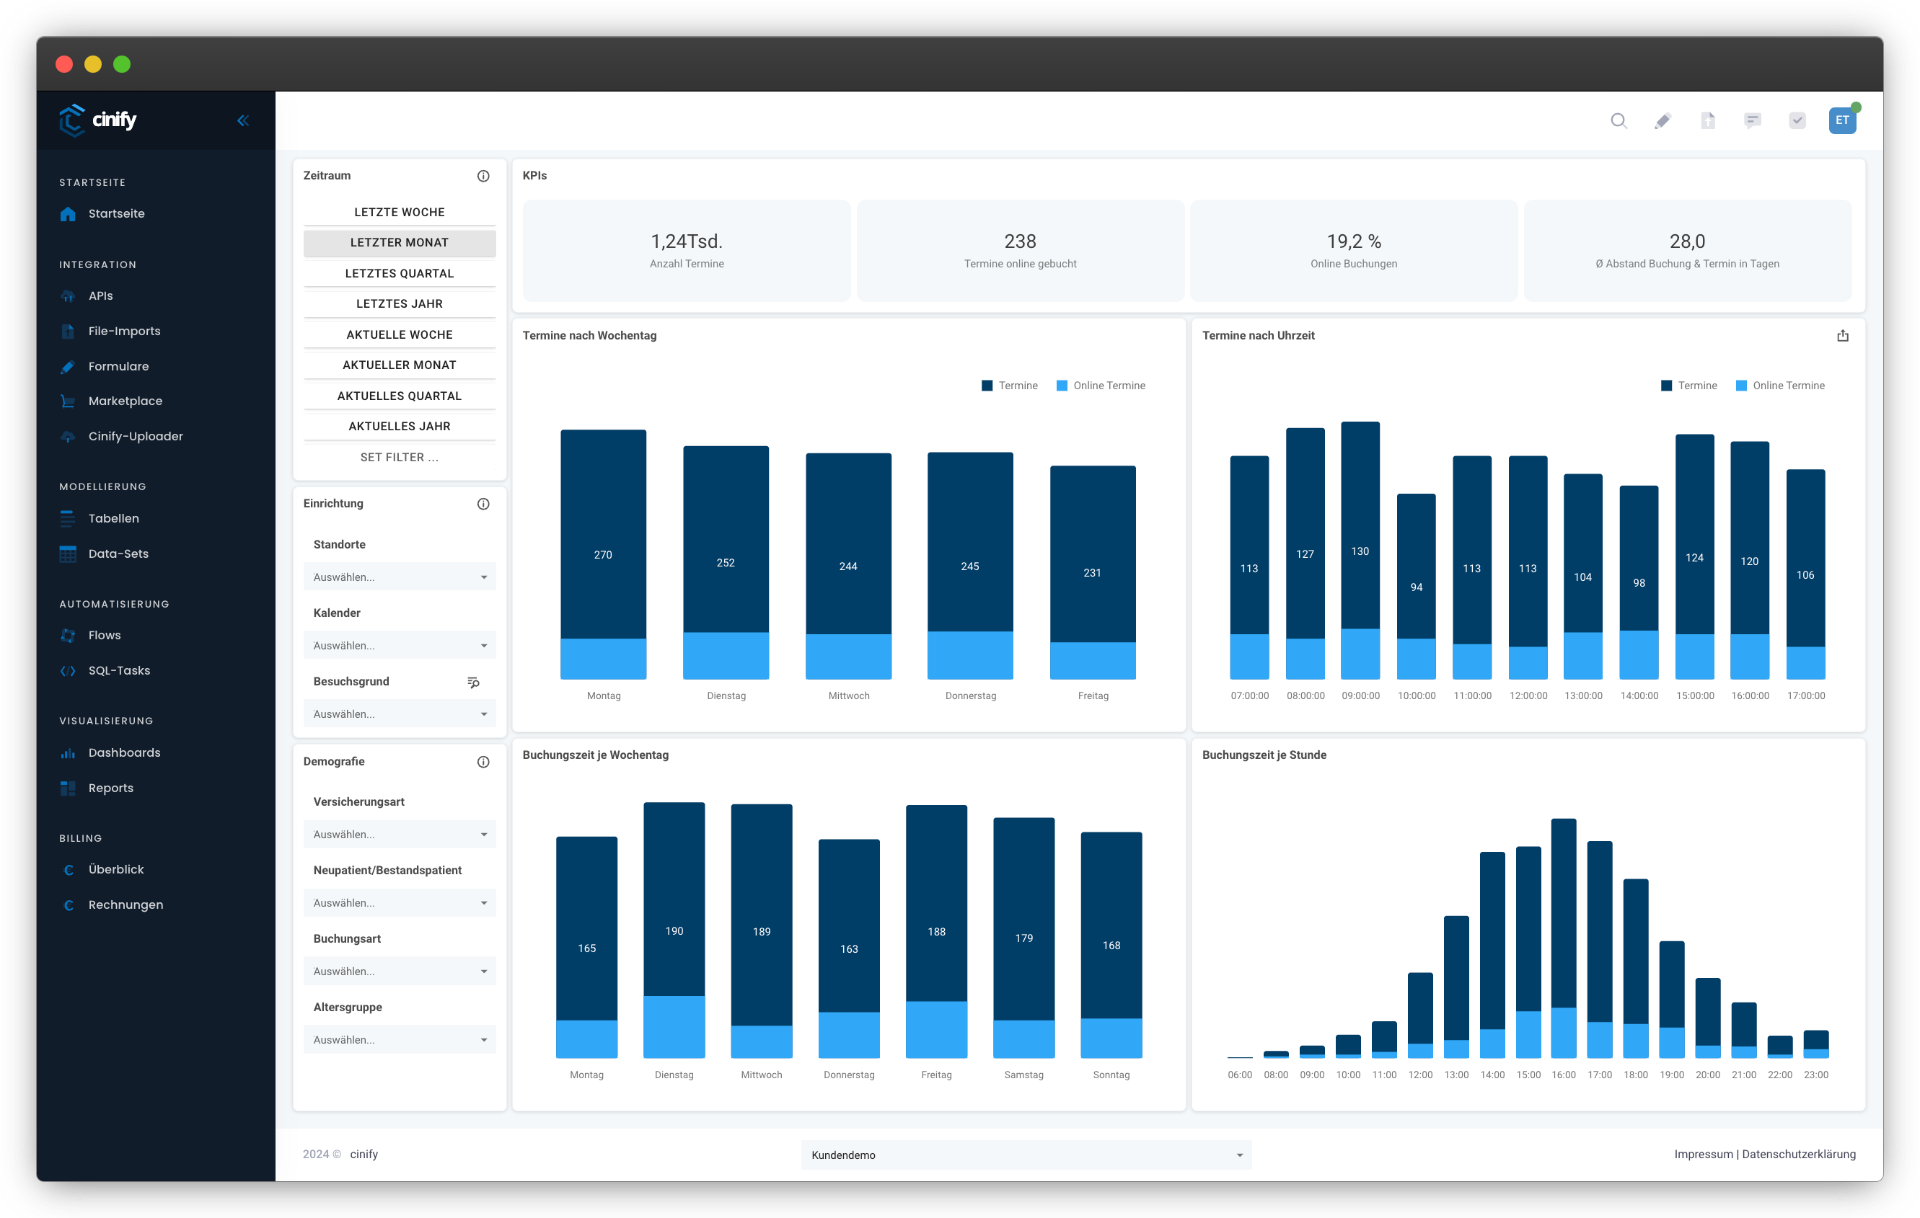Open the comments icon in the toolbar

click(x=1753, y=120)
